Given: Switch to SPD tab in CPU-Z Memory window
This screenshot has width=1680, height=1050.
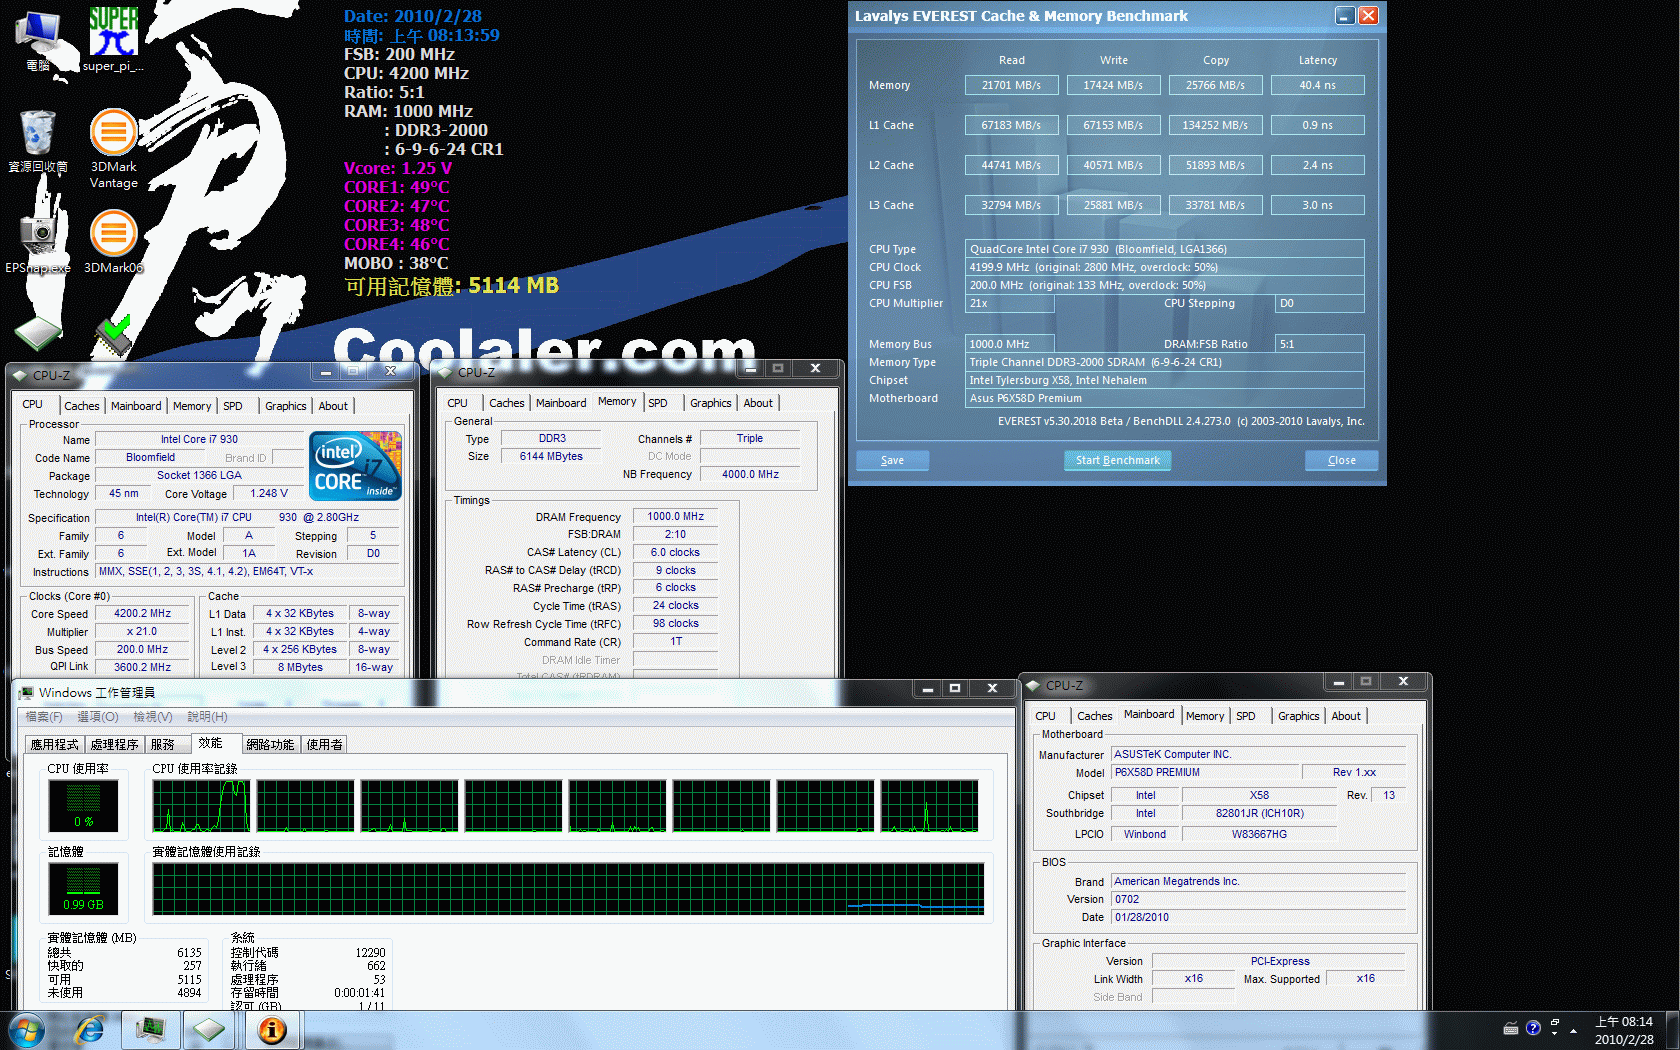Looking at the screenshot, I should point(657,403).
